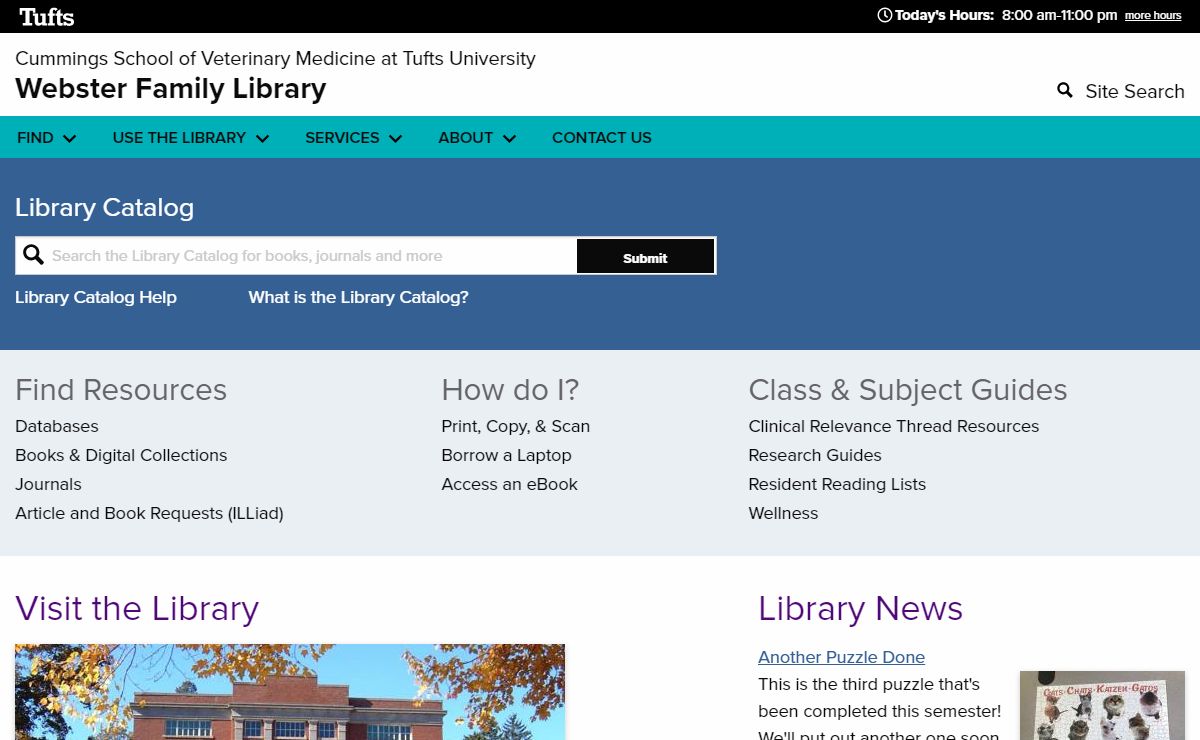This screenshot has height=740, width=1200.
Task: Open Clinical Relevance Thread Resources
Action: [x=894, y=426]
